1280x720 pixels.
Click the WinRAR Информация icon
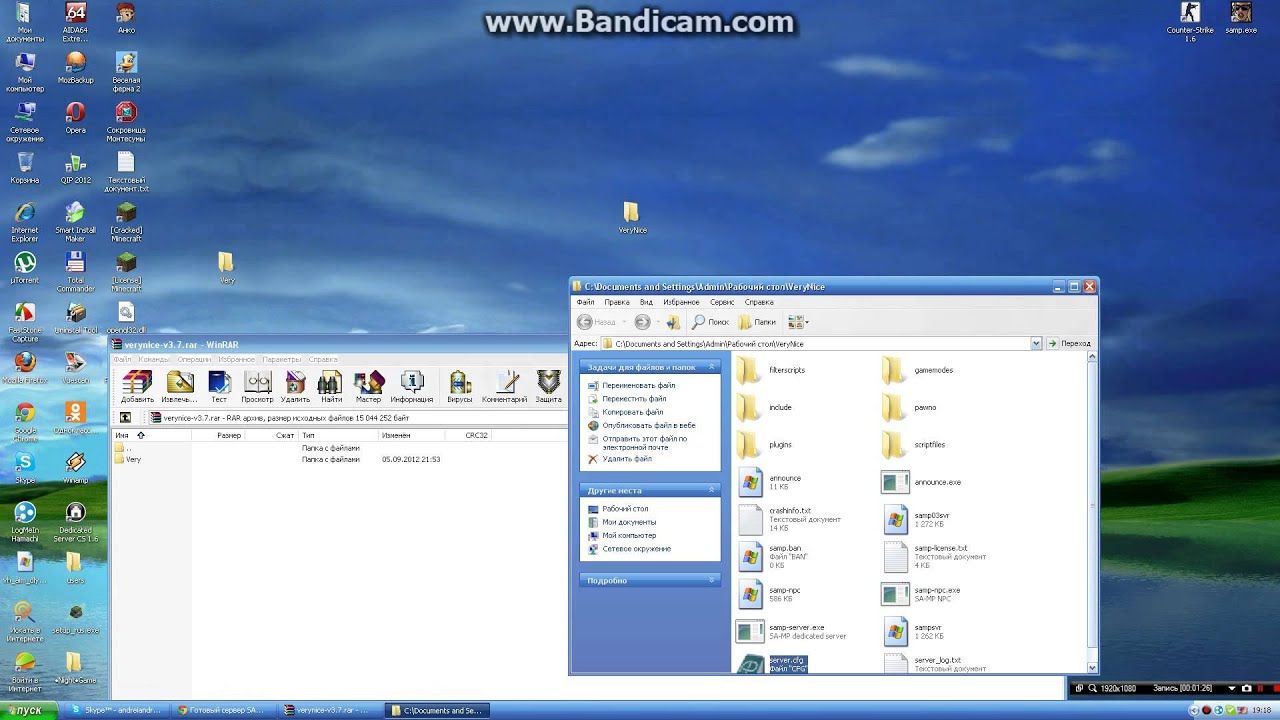tap(412, 386)
